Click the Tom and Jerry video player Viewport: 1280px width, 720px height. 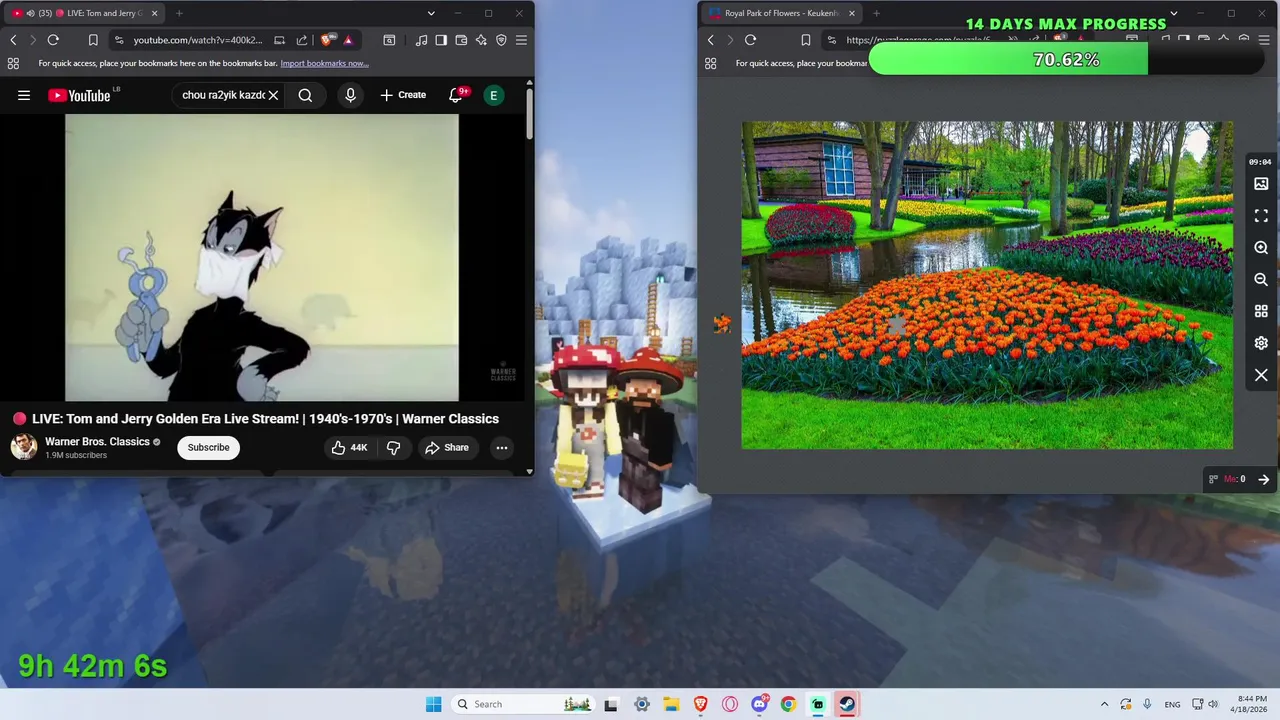pyautogui.click(x=262, y=257)
